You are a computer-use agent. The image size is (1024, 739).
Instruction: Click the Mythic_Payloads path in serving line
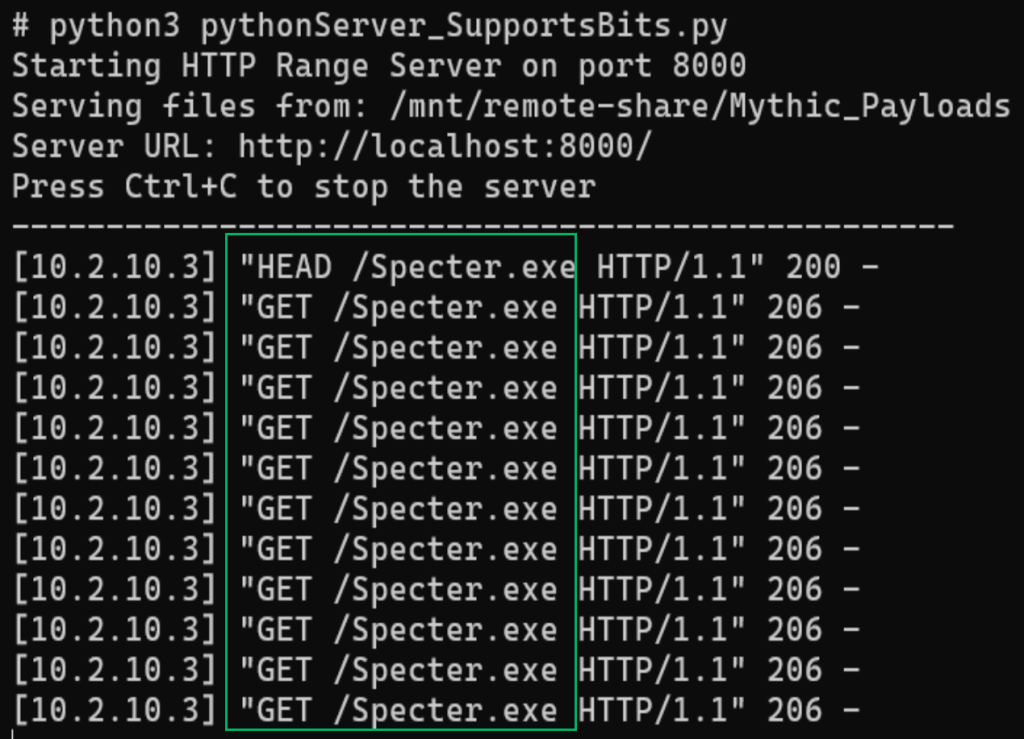870,106
